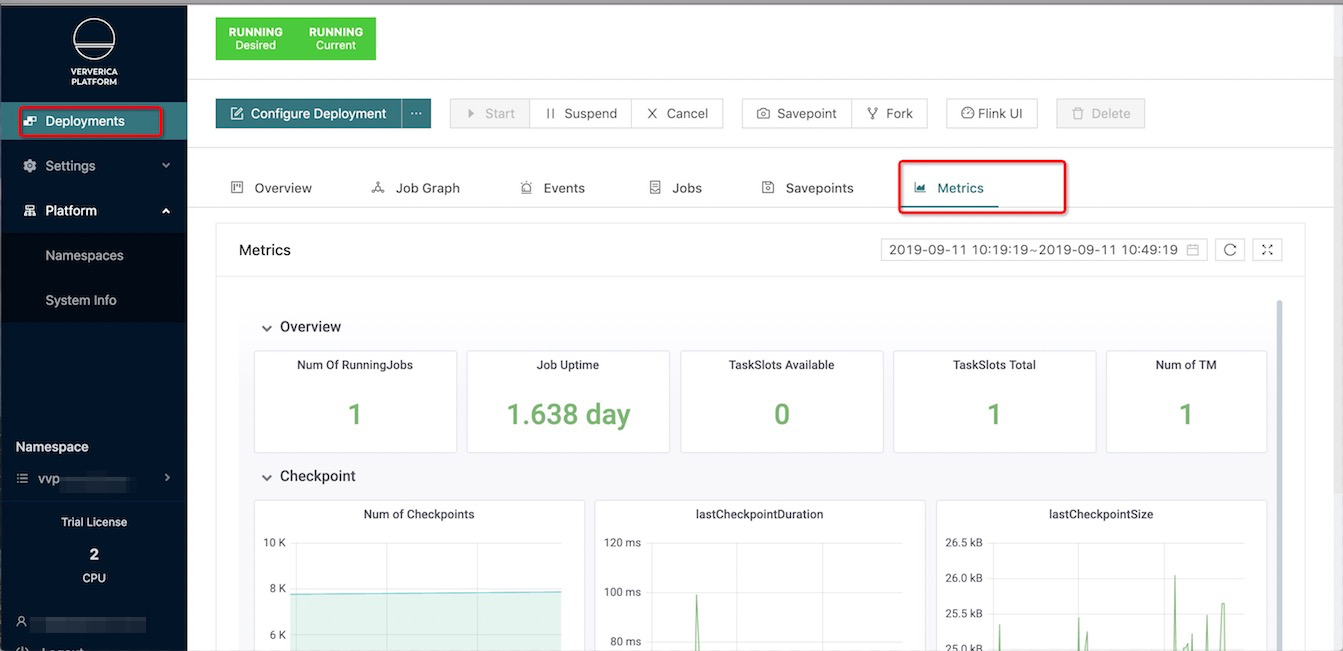Open Namespaces under Platform
The width and height of the screenshot is (1343, 651).
[x=85, y=256]
